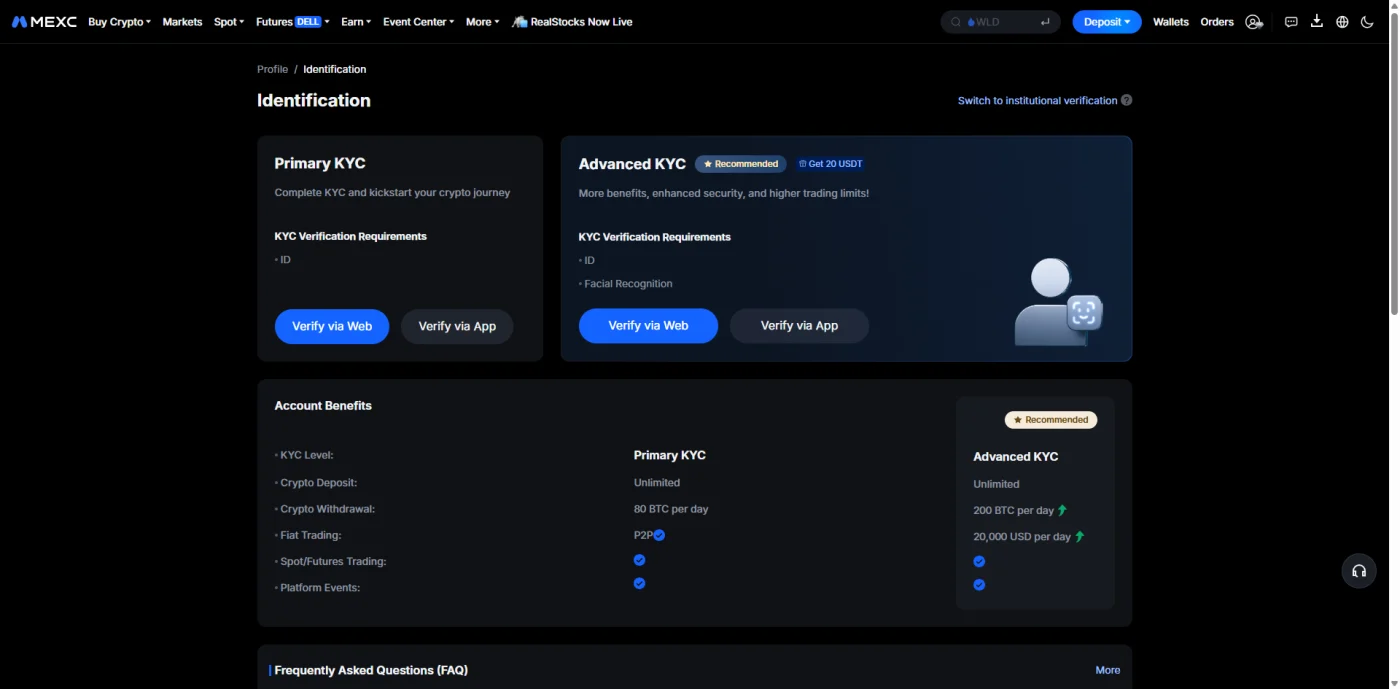Expand the Futures menu dropdown

tap(292, 22)
